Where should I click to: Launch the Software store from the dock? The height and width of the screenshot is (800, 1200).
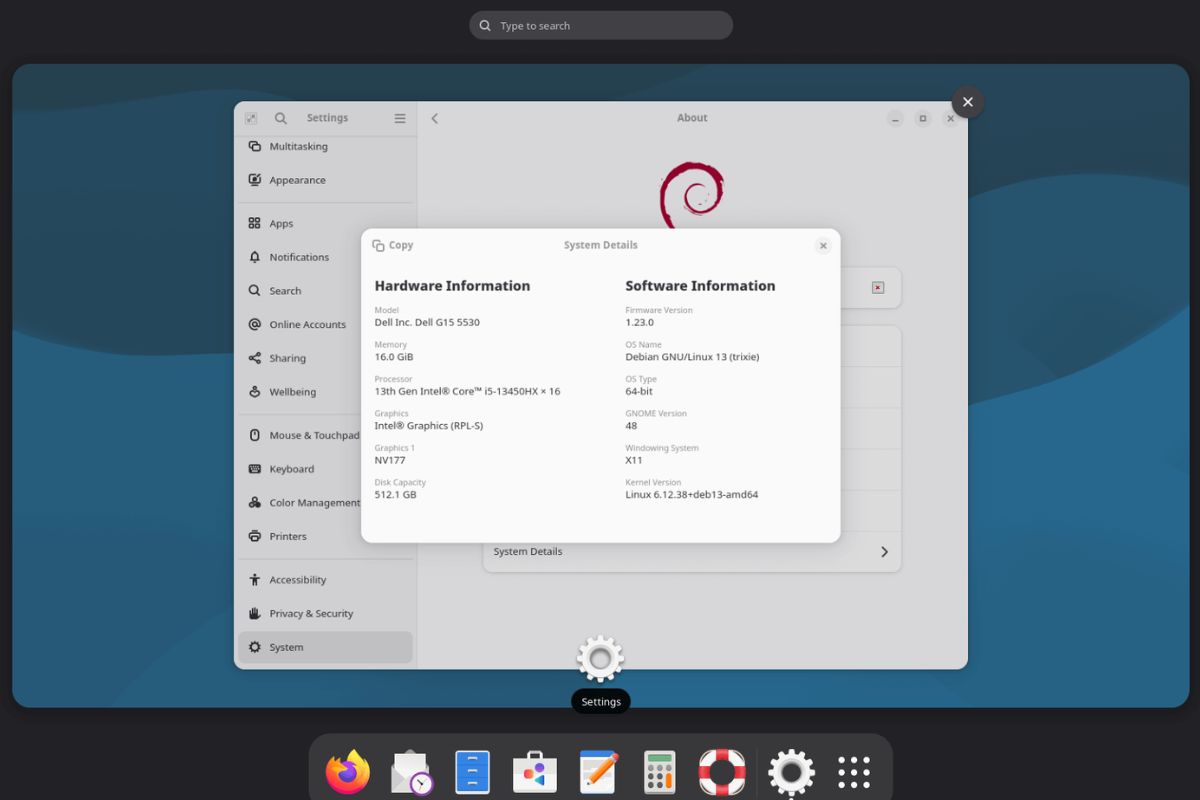[x=535, y=773]
